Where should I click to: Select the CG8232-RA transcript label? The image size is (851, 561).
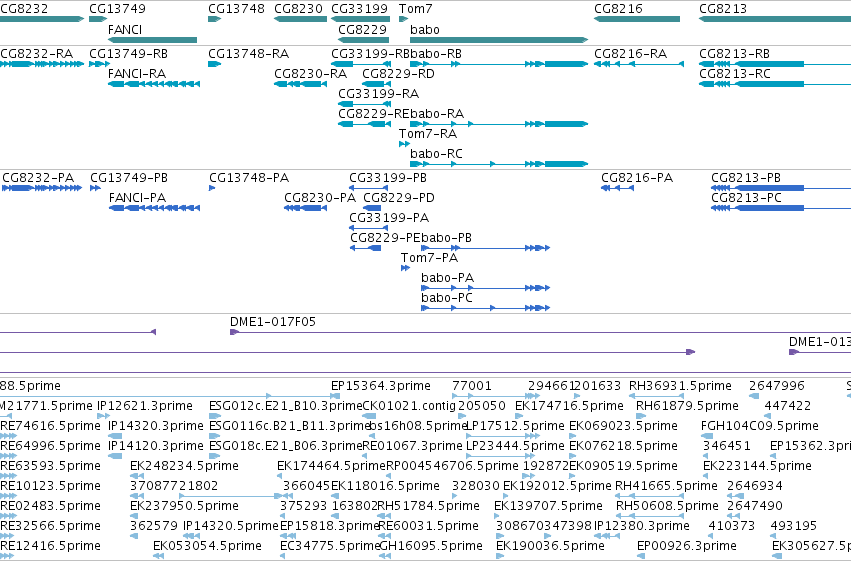point(36,54)
